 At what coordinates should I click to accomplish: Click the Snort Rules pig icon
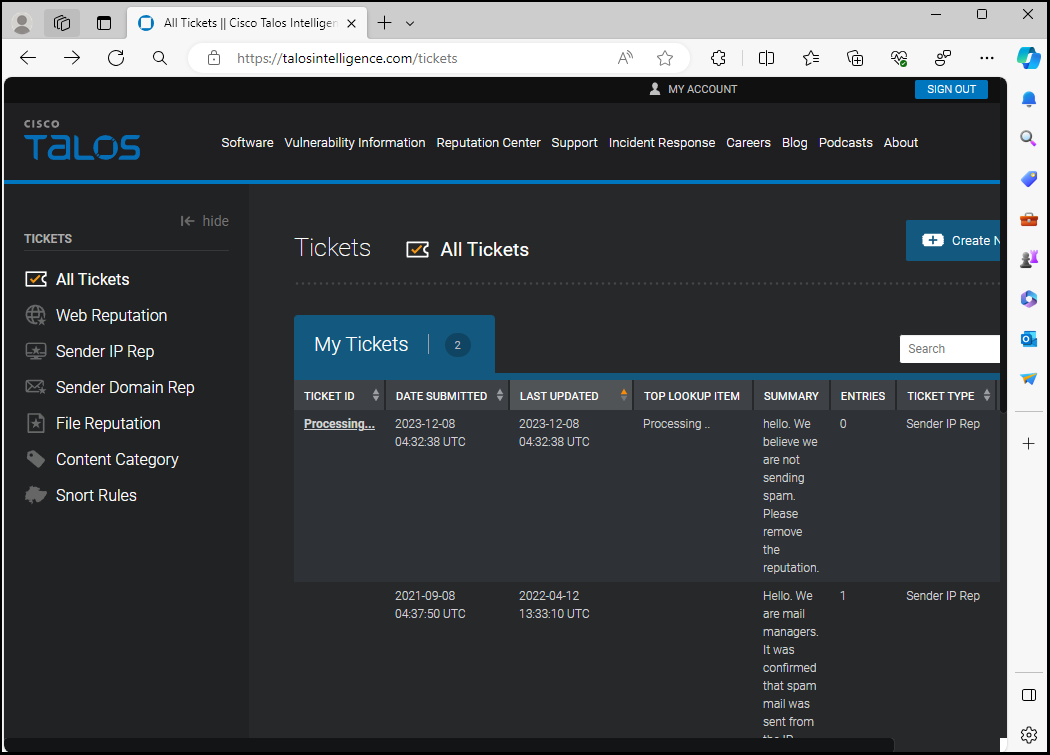pos(35,495)
